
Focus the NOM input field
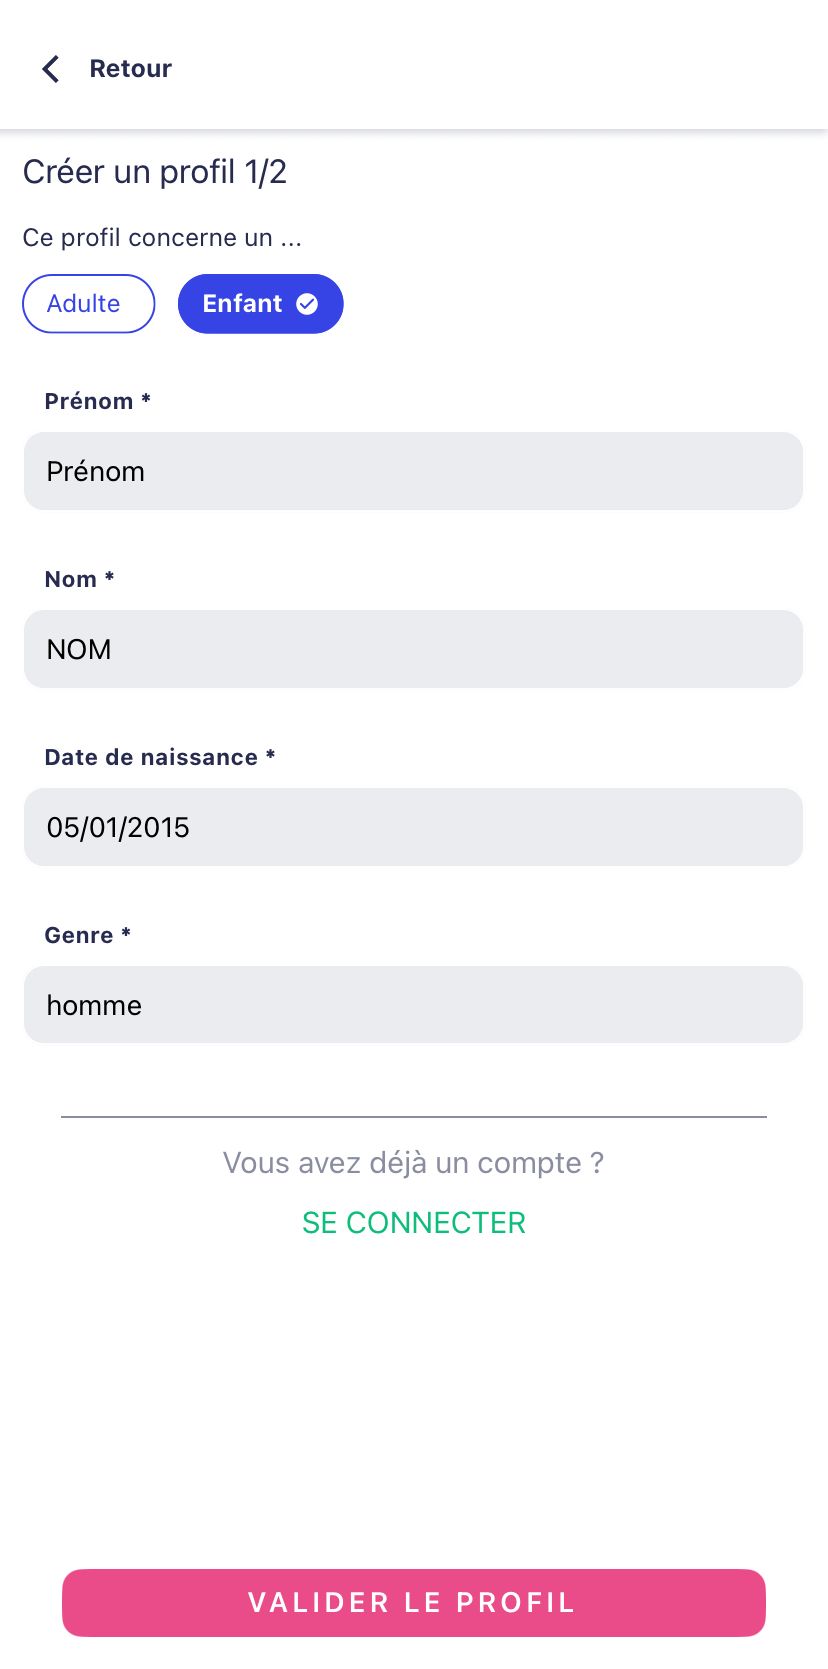click(413, 649)
